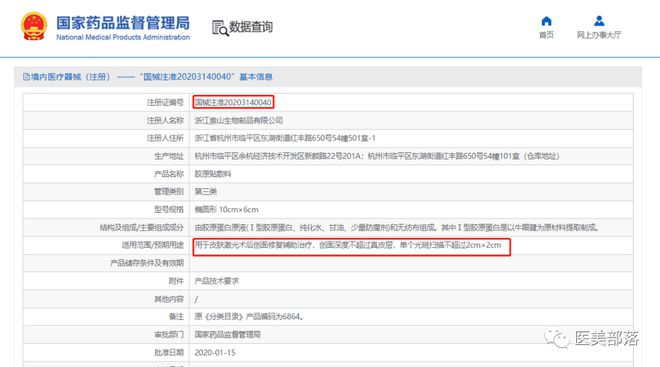
Task: Click the 备注 value mentioning 6864
Action: pos(249,316)
